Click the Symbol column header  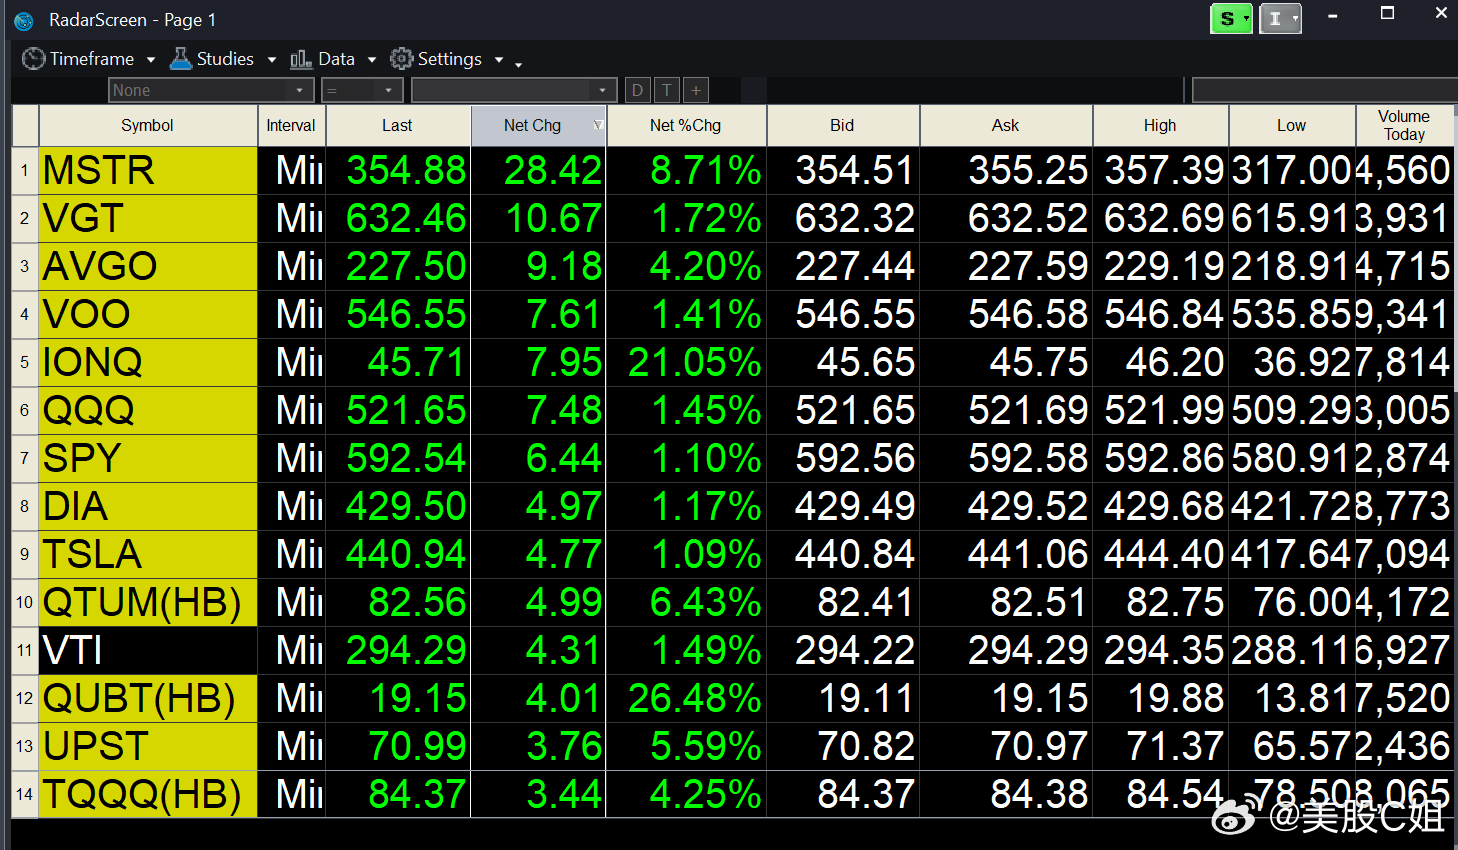[147, 125]
